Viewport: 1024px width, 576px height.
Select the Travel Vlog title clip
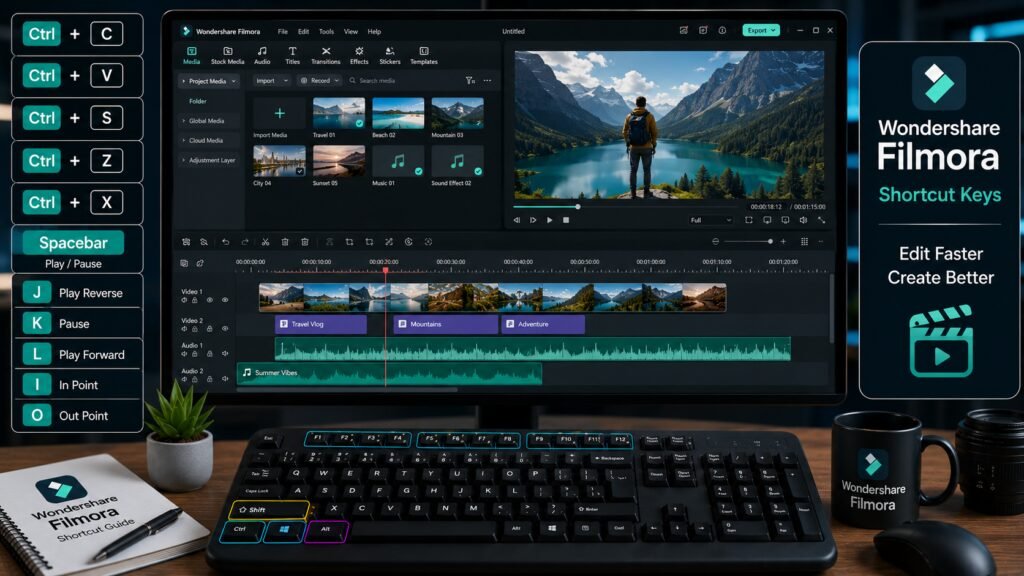tap(321, 324)
